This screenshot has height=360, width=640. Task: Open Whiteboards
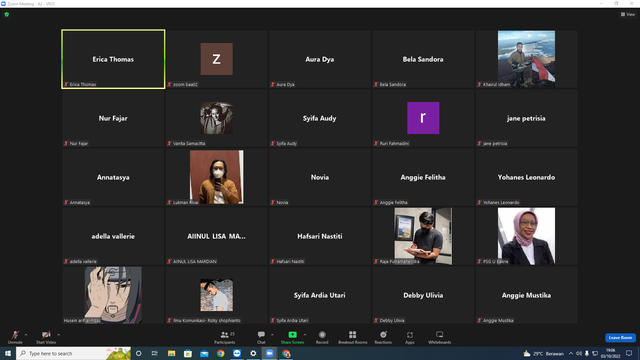(x=440, y=337)
